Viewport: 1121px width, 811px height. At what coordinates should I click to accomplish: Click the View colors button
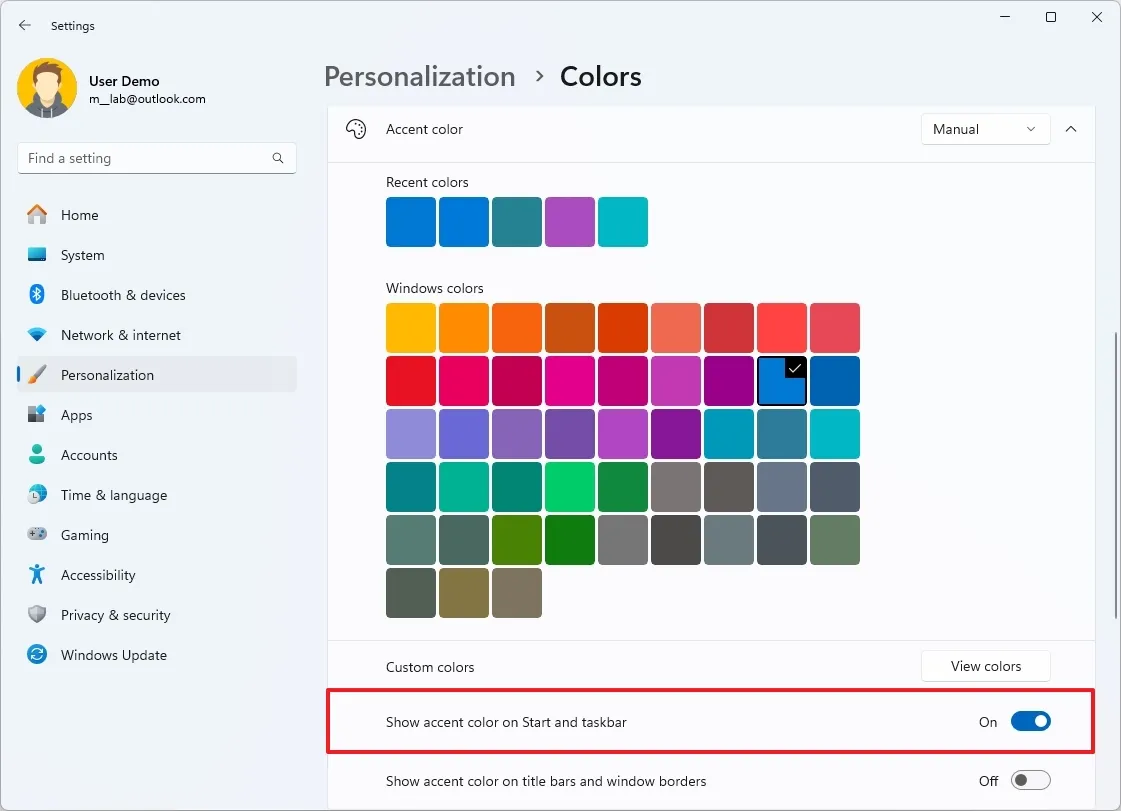point(985,666)
